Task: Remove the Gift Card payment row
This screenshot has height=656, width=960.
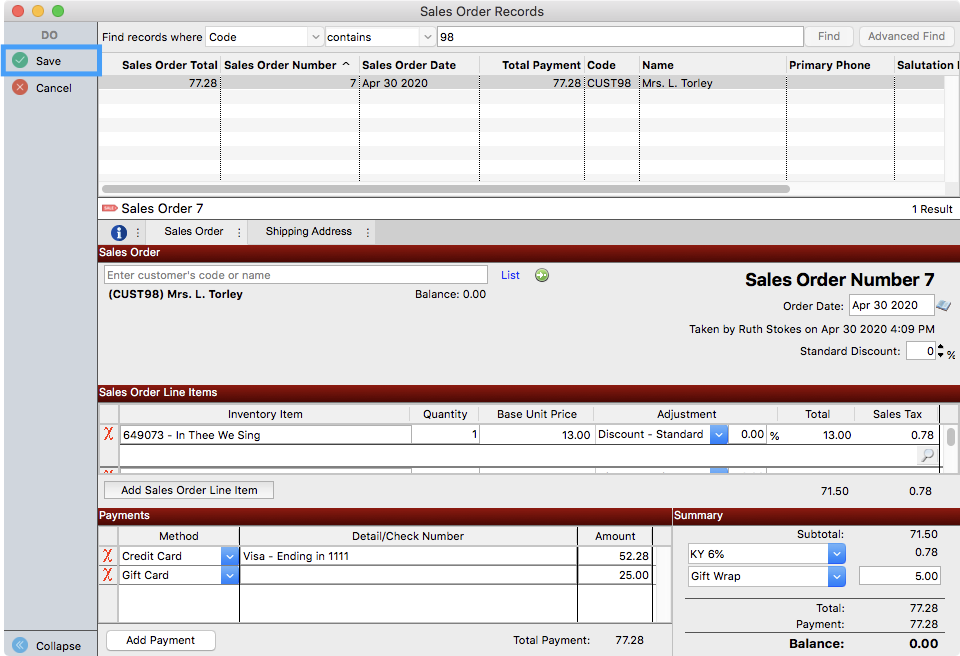Action: [108, 575]
